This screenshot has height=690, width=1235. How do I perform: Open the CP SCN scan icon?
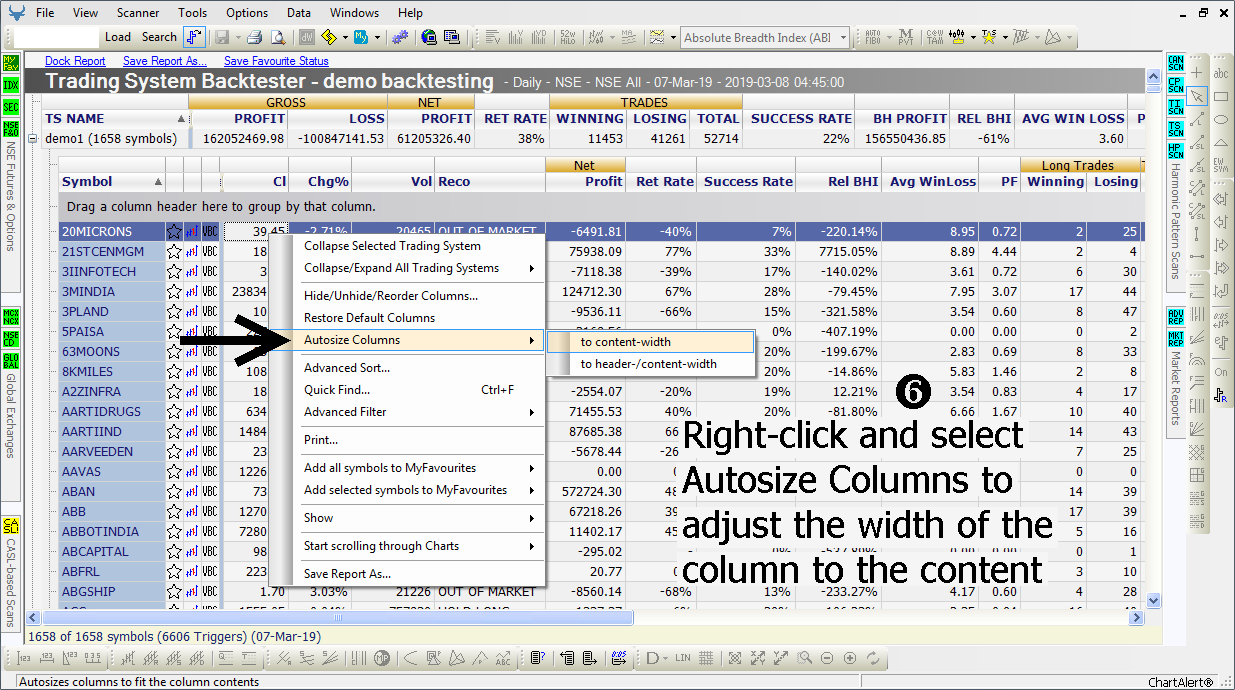[x=1176, y=86]
